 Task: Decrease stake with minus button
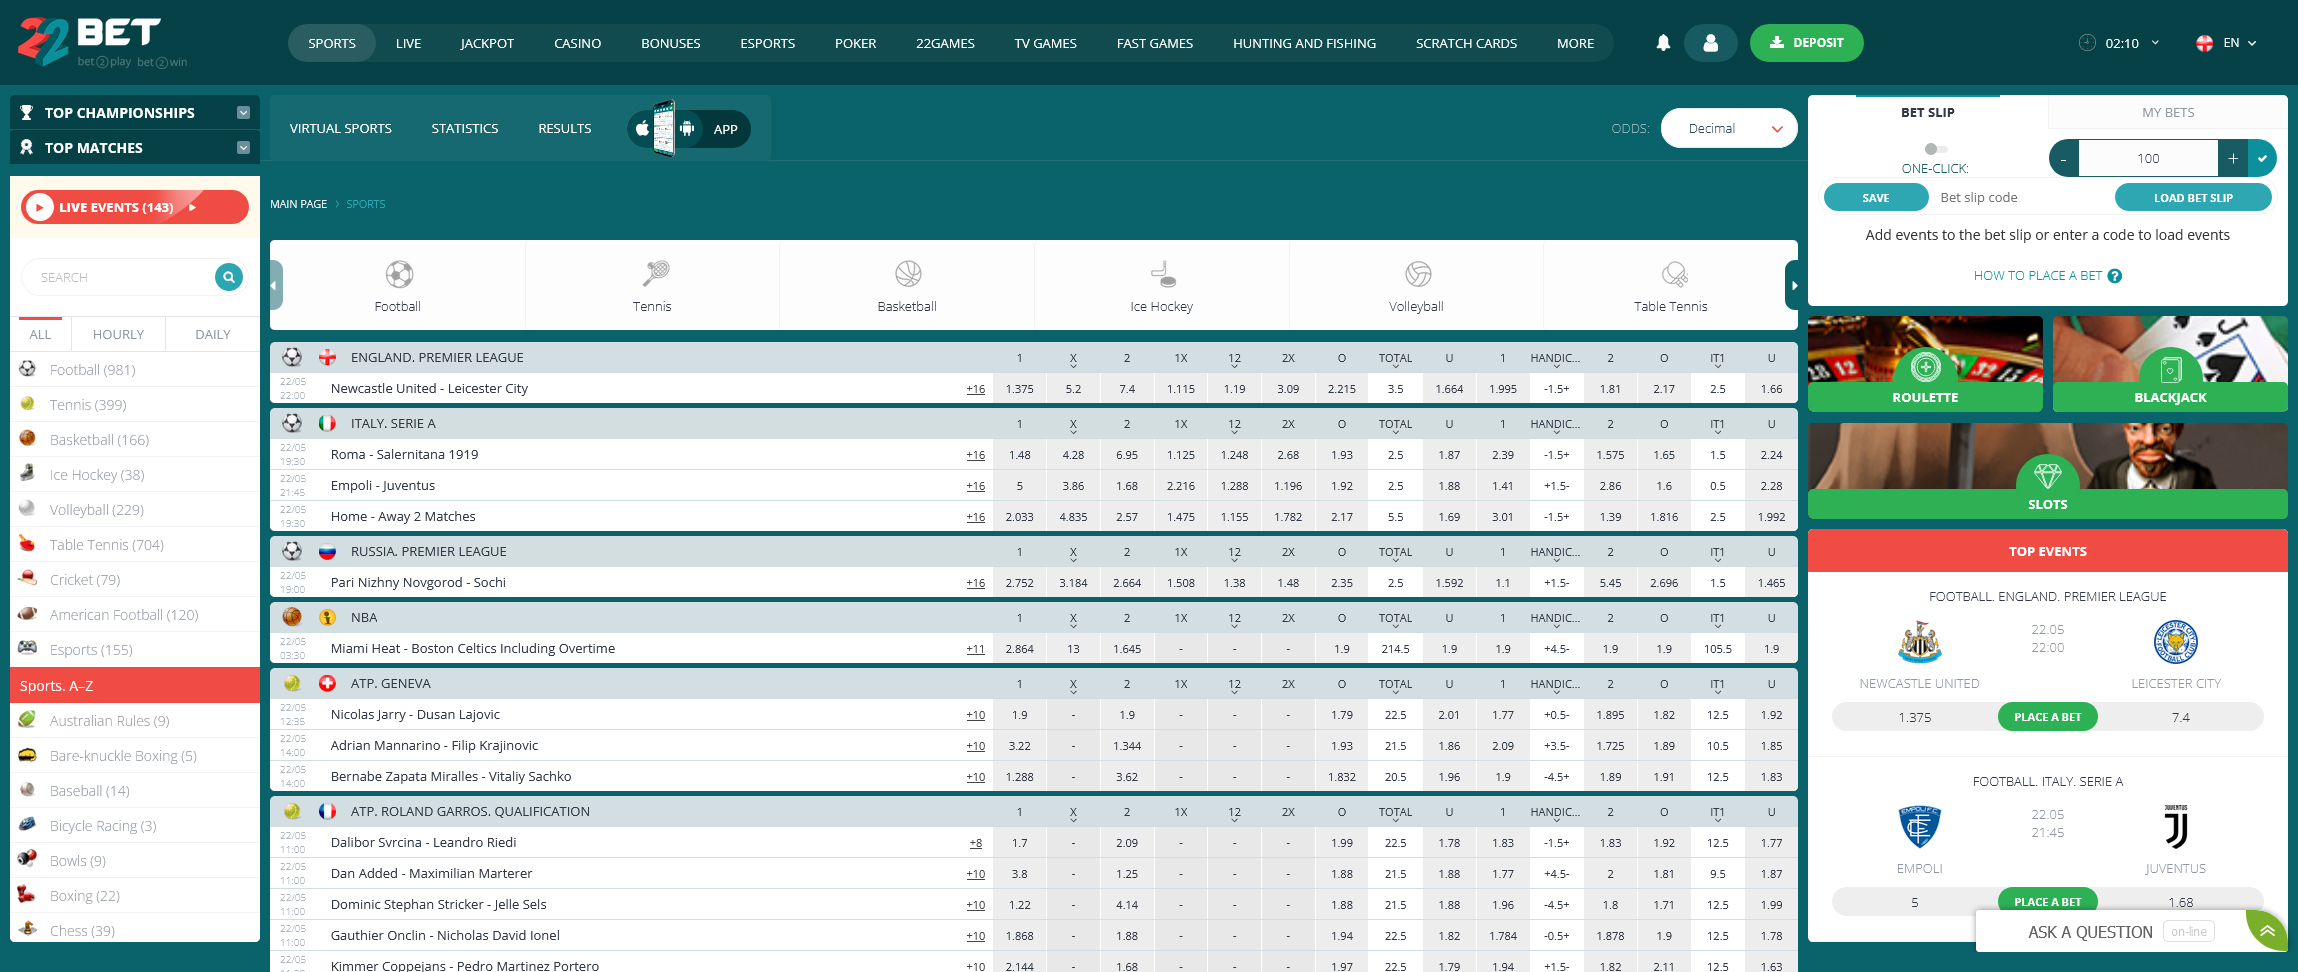pyautogui.click(x=2064, y=158)
